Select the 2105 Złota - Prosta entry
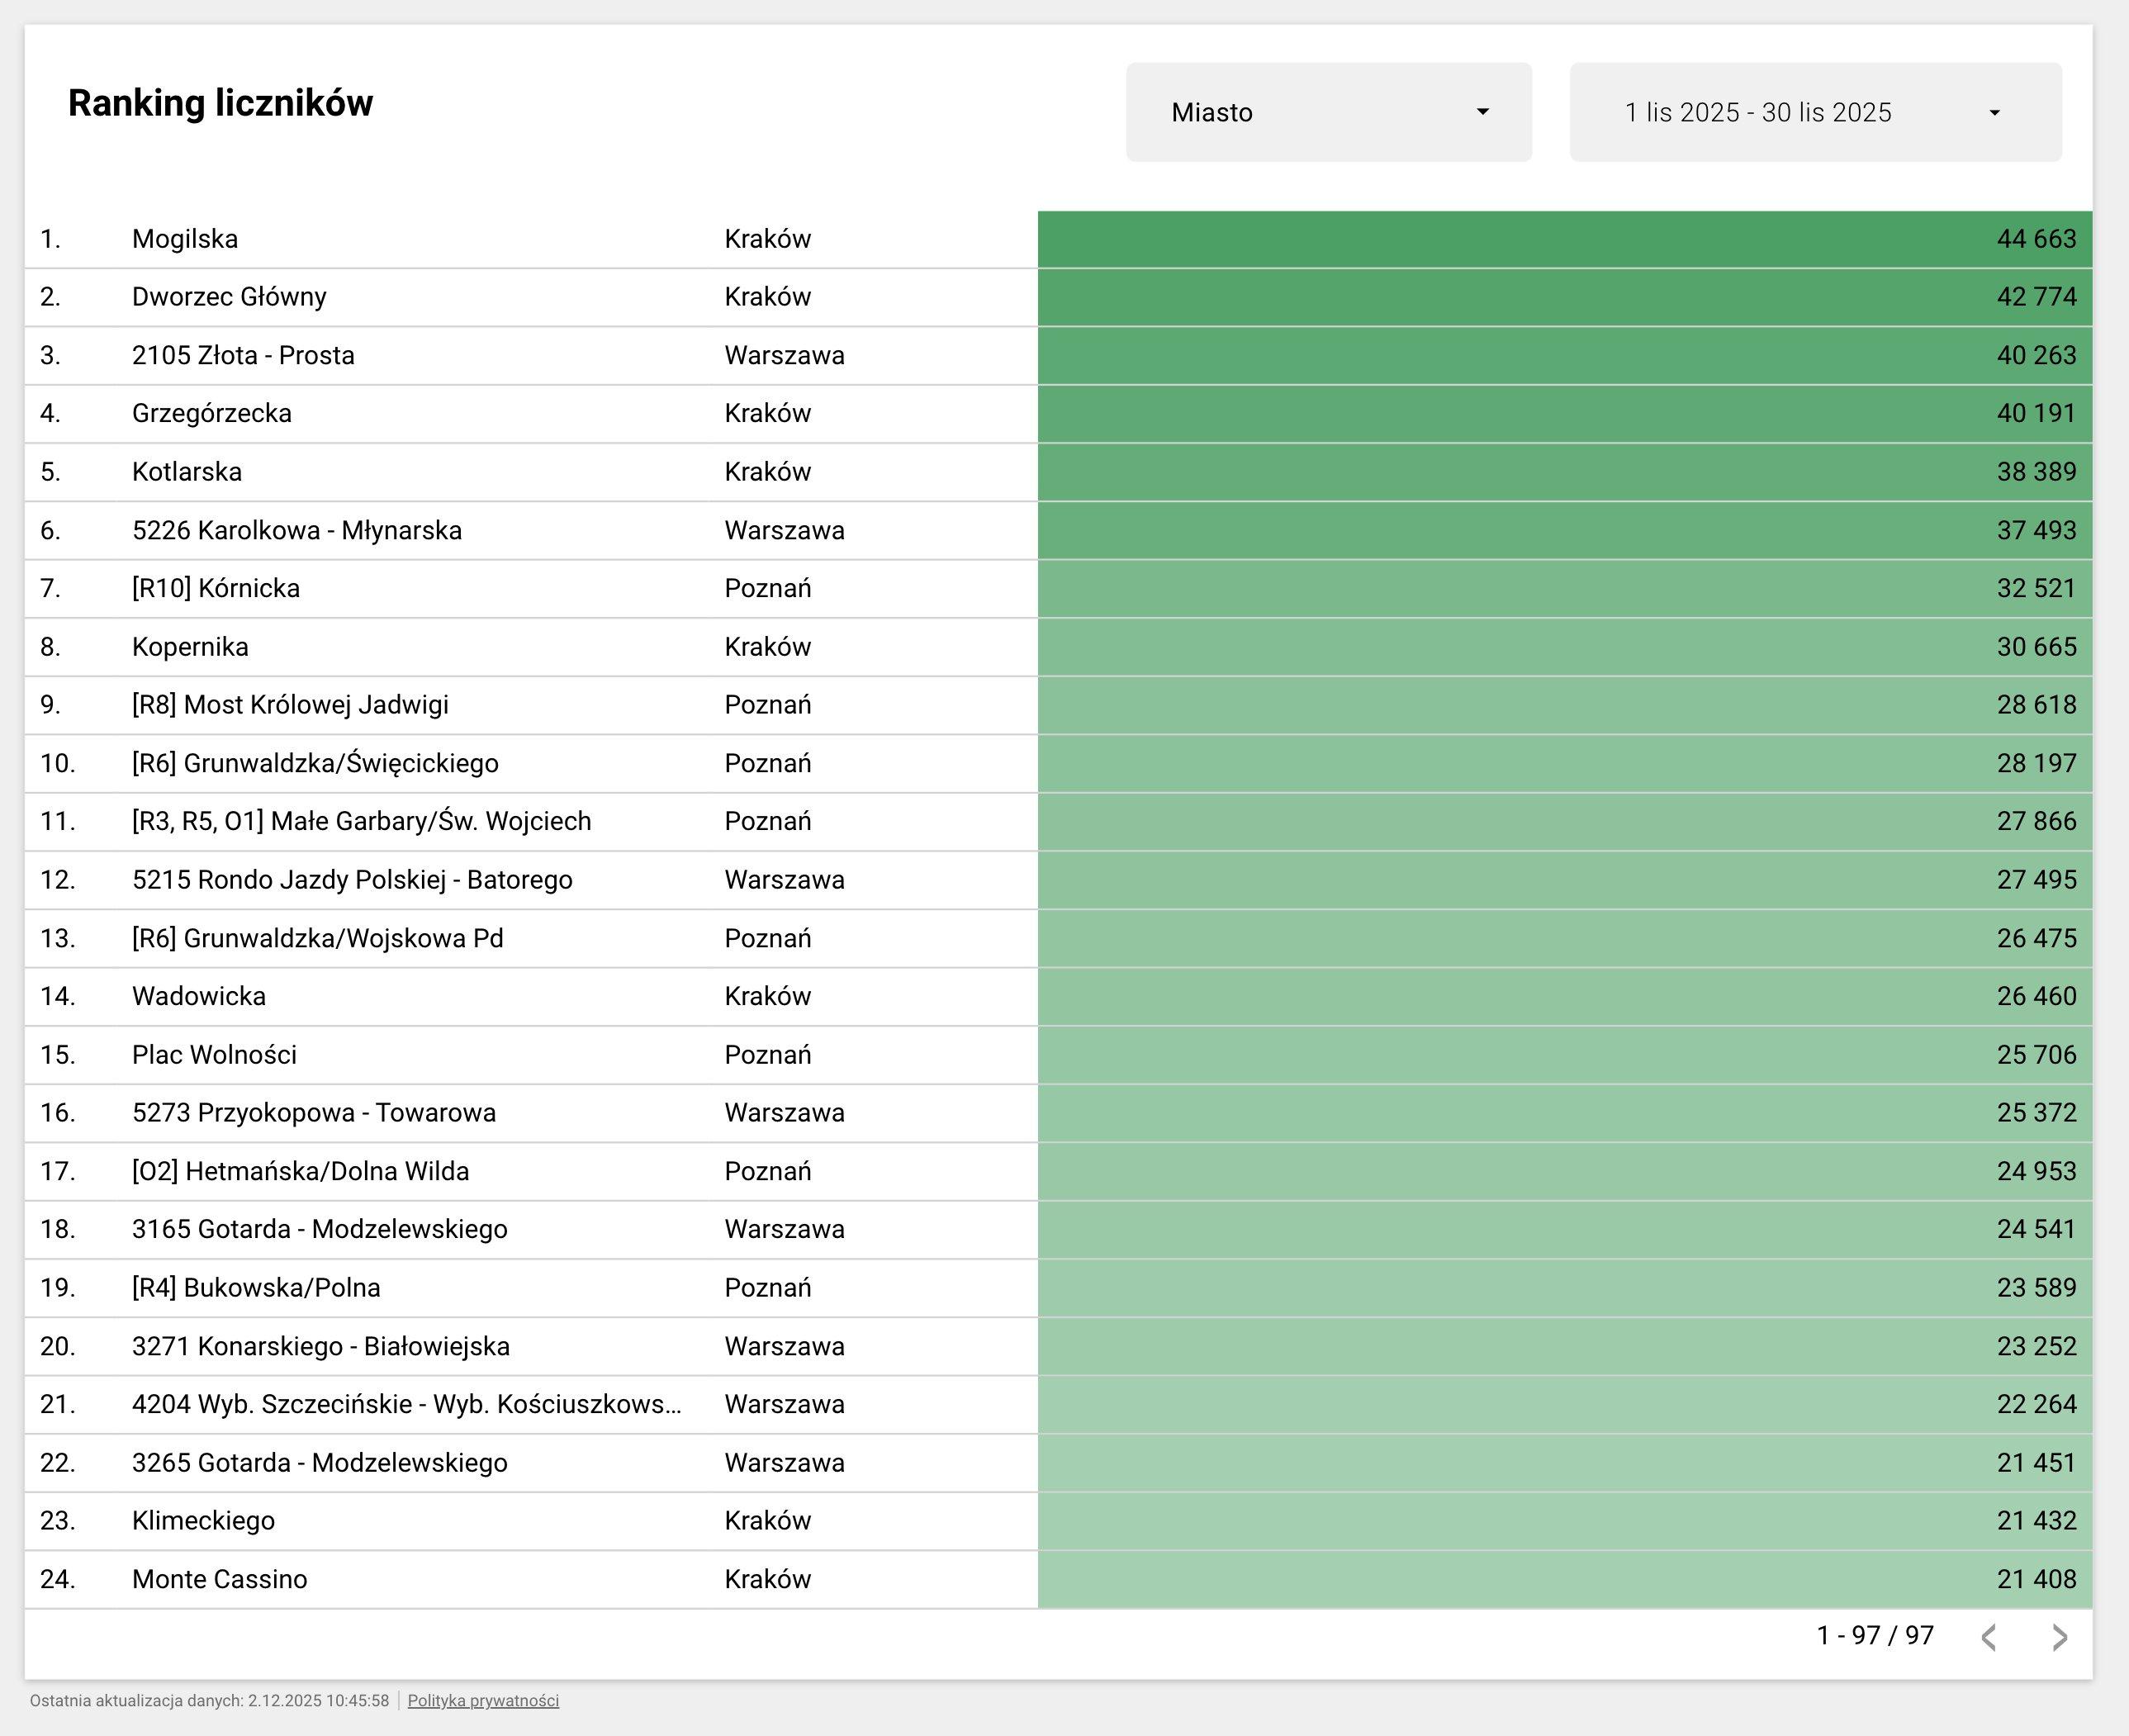The width and height of the screenshot is (2129, 1736). click(243, 355)
